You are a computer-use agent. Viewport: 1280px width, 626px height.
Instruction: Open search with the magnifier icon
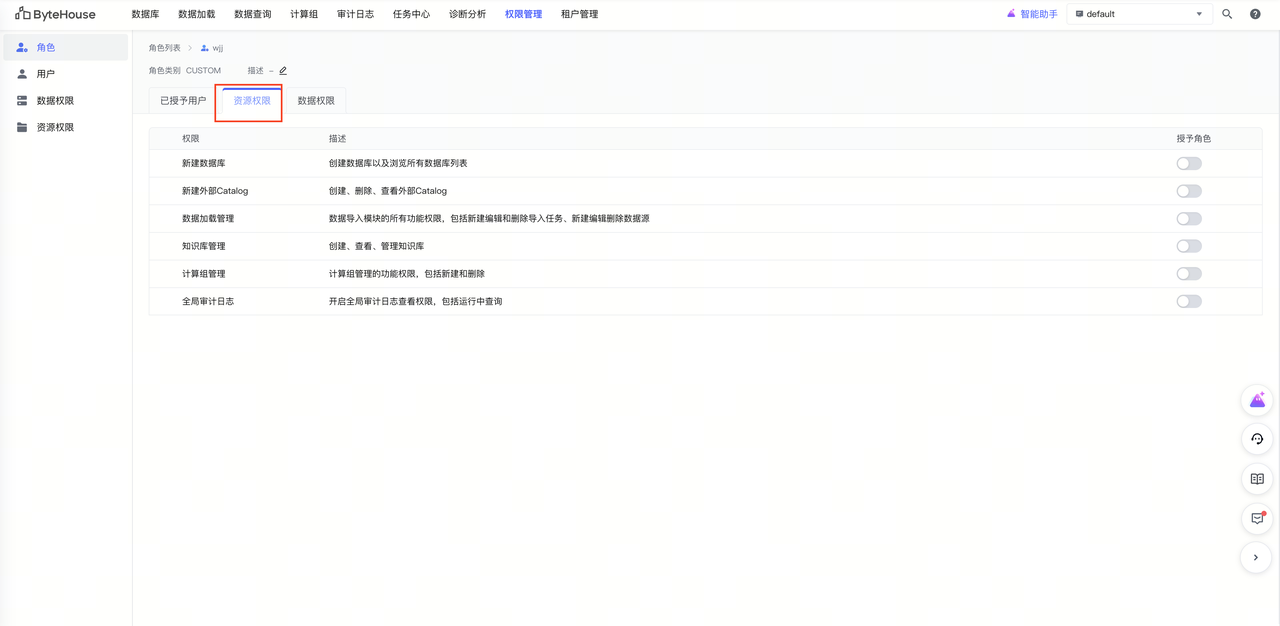pyautogui.click(x=1227, y=14)
